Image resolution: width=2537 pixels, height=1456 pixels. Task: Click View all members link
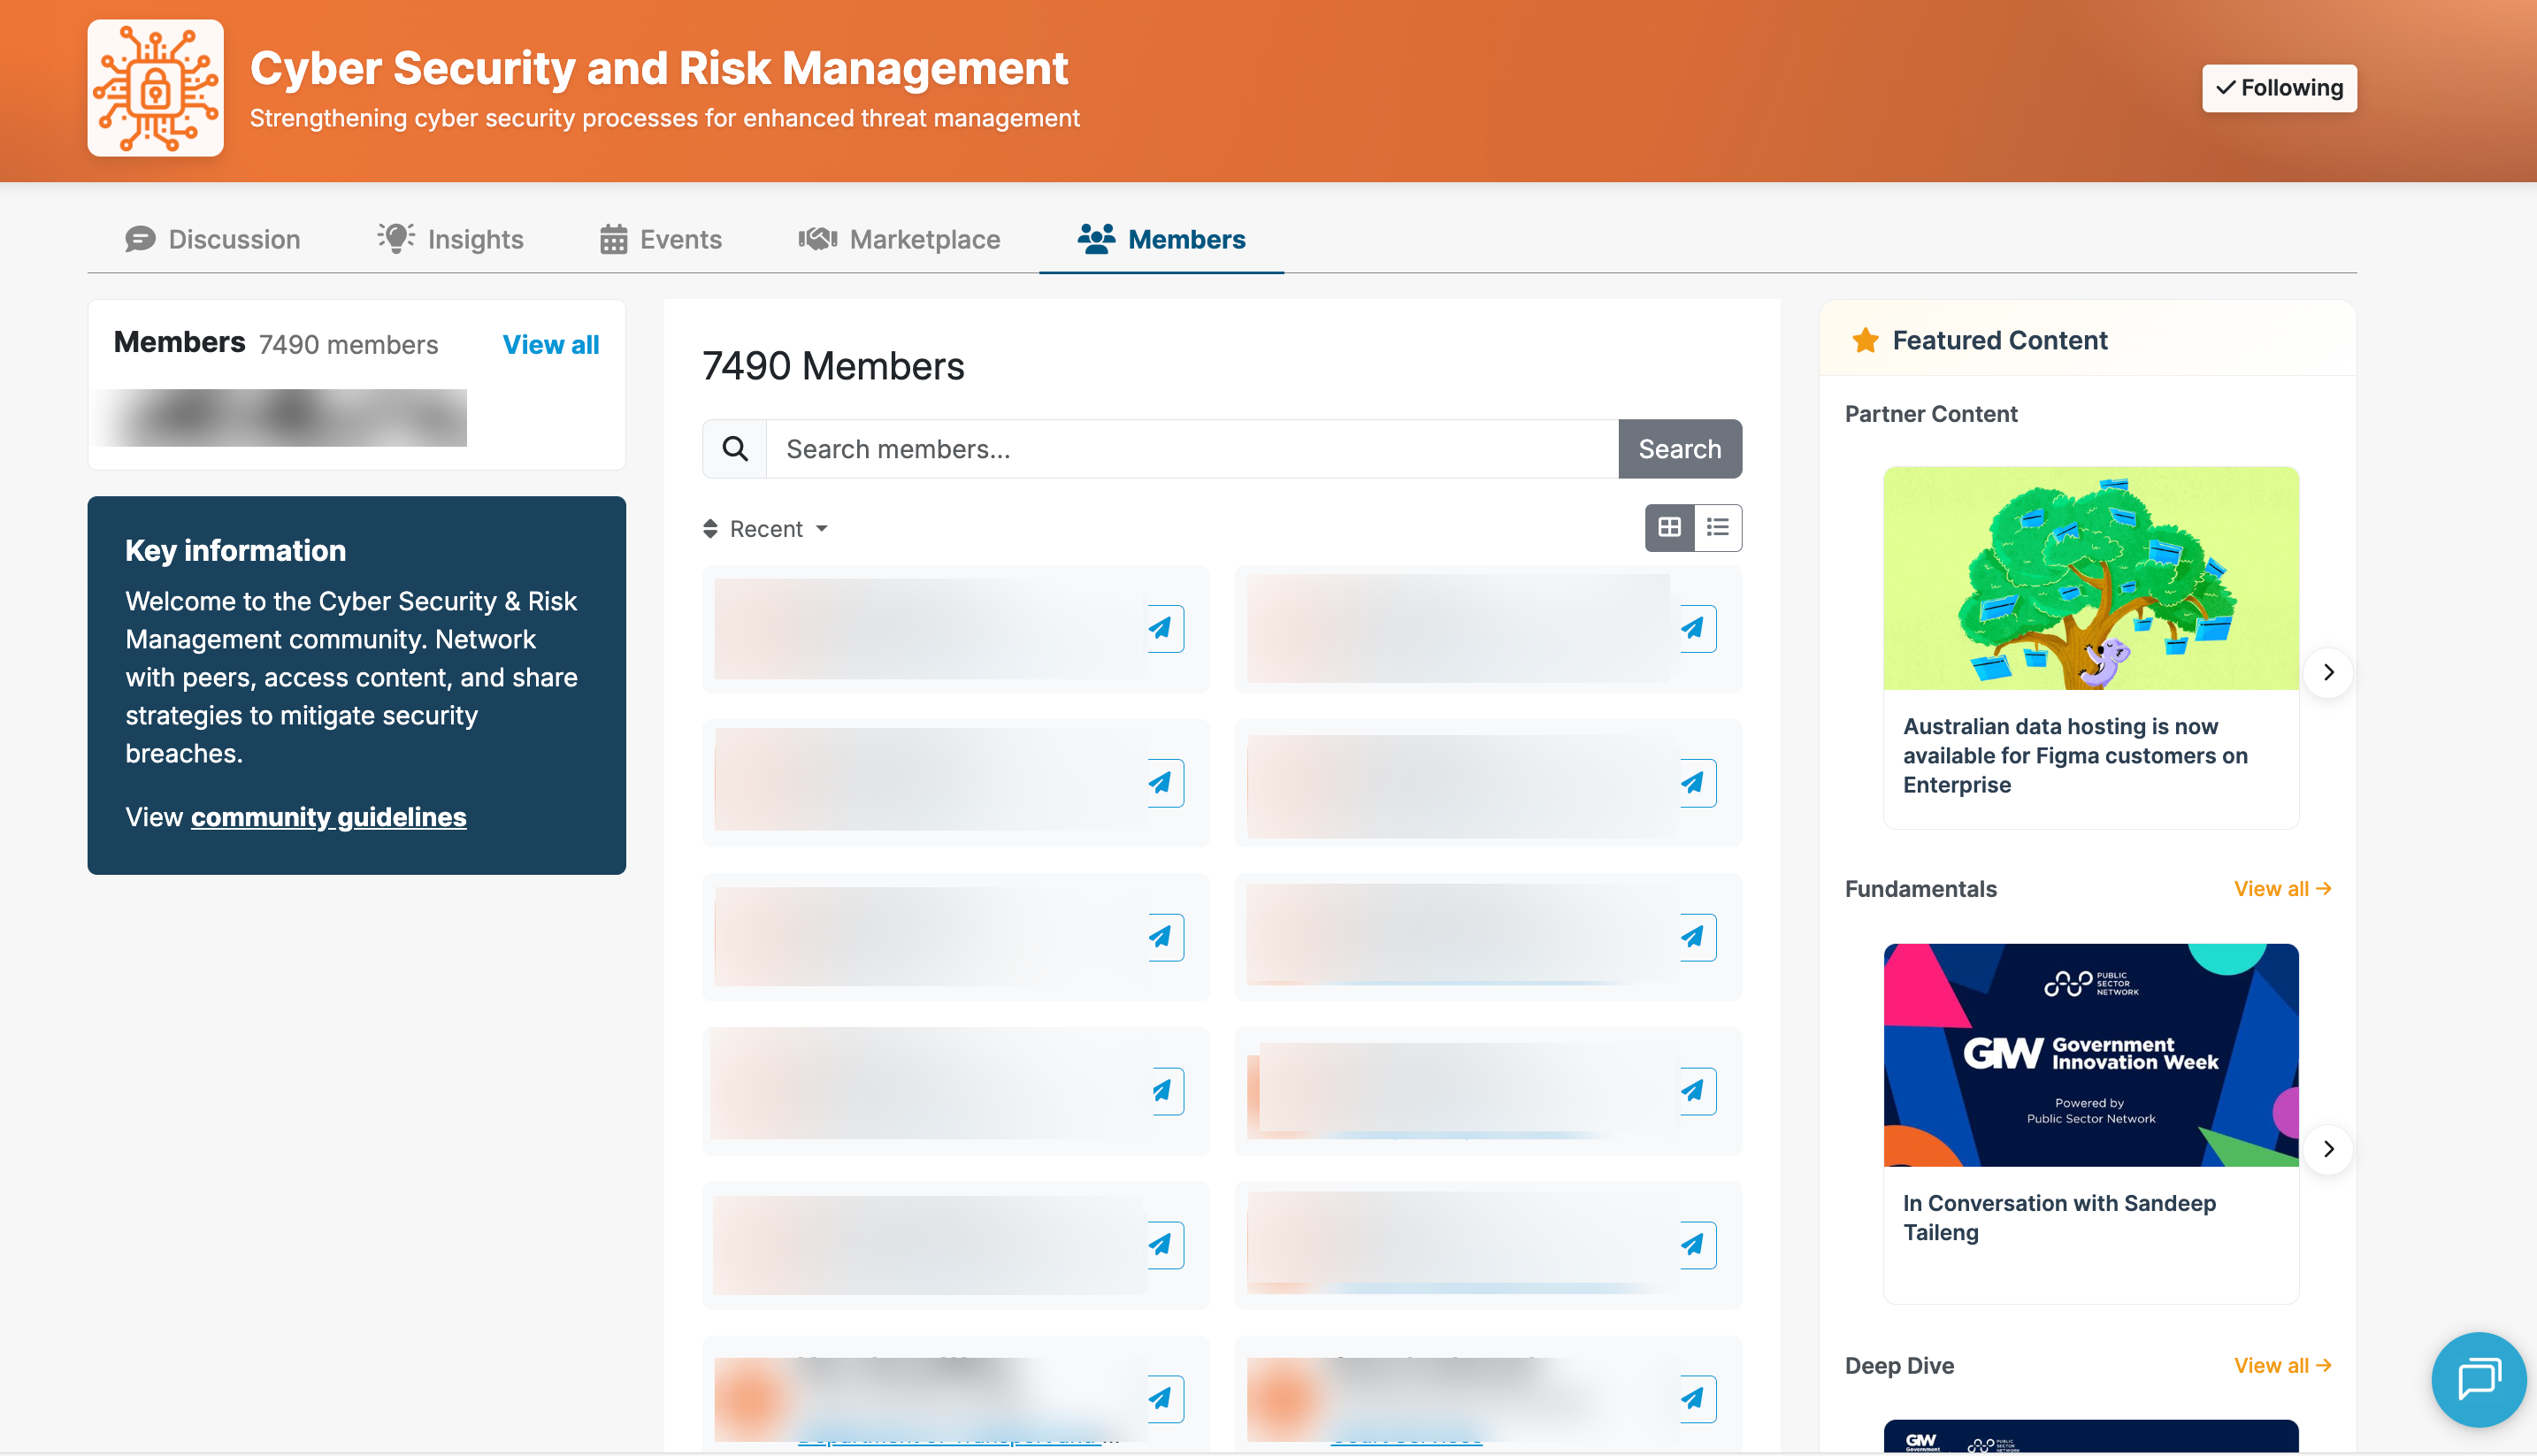click(551, 345)
